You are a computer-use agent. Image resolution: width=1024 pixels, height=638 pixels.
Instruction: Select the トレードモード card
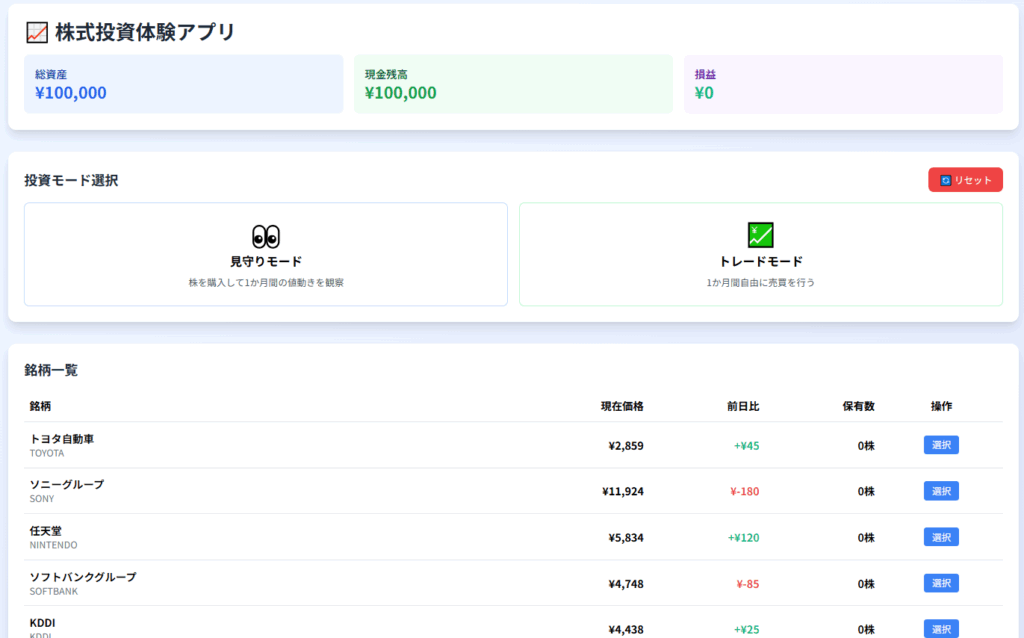click(760, 255)
